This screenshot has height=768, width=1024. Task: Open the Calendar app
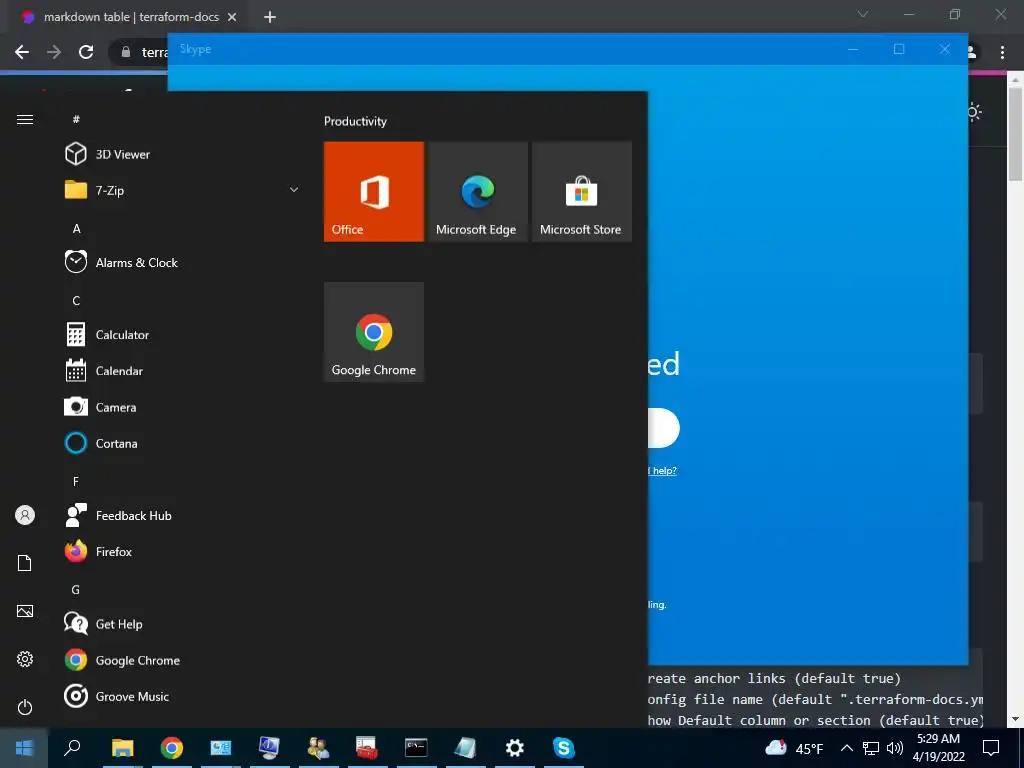[x=182, y=371]
